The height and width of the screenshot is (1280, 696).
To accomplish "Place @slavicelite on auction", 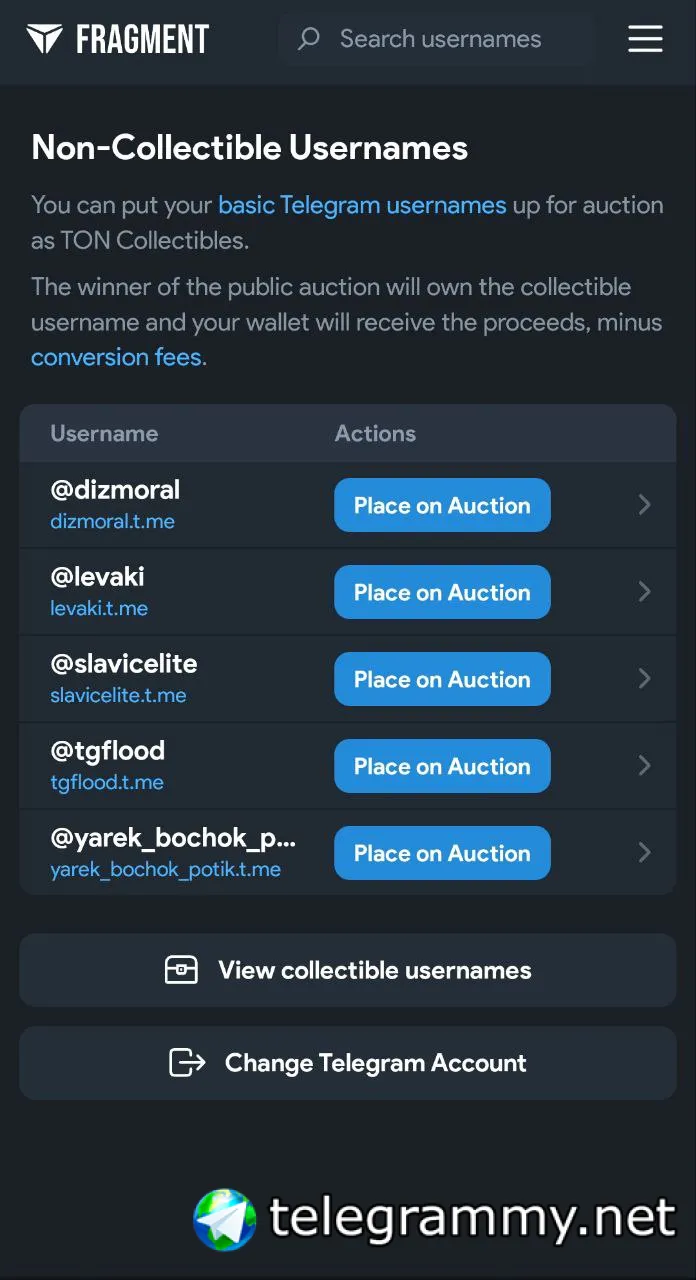I will 442,679.
